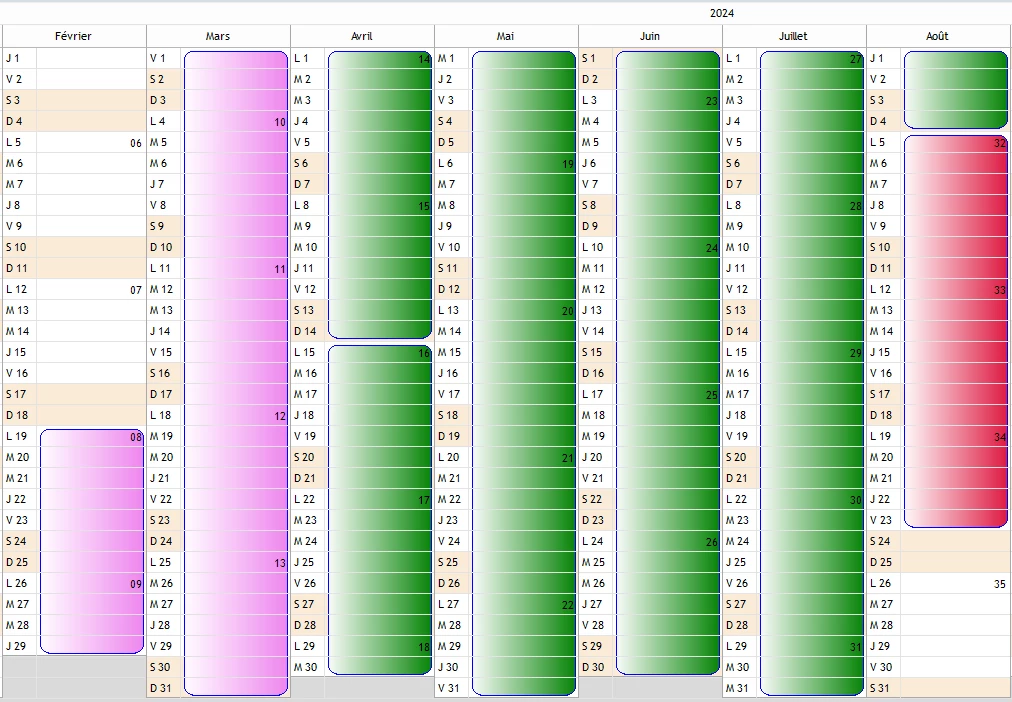Select the pink event block in Mars
1012x702 pixels.
(x=236, y=374)
